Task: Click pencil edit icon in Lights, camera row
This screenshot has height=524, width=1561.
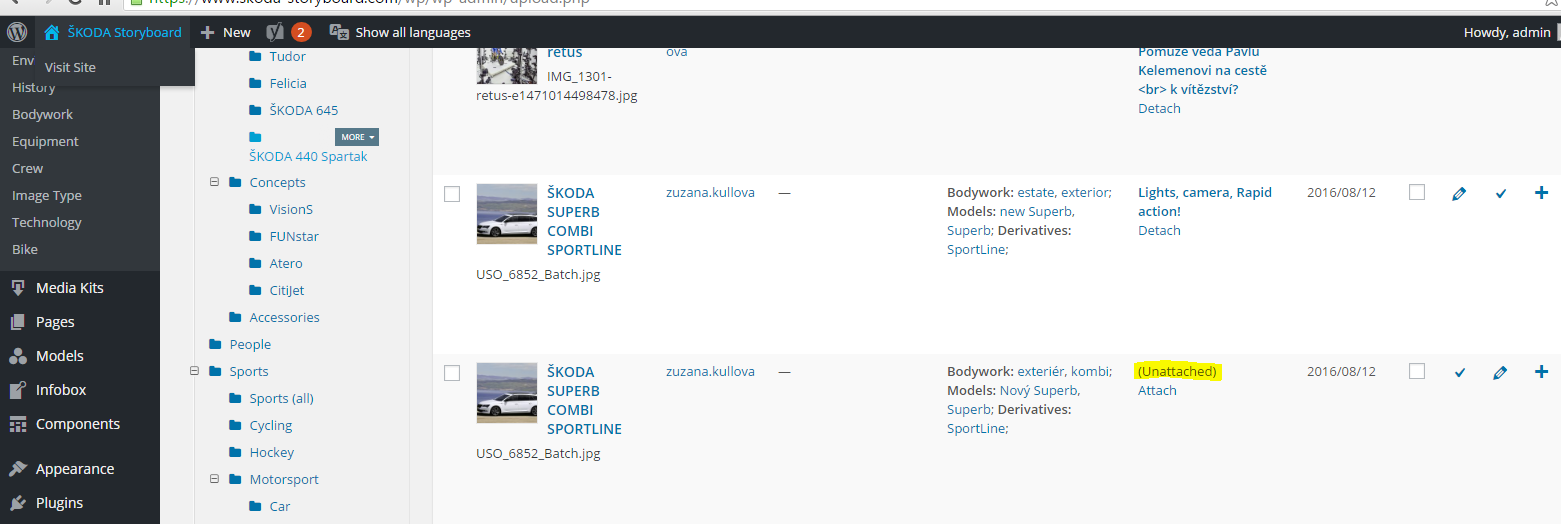Action: pos(1459,194)
